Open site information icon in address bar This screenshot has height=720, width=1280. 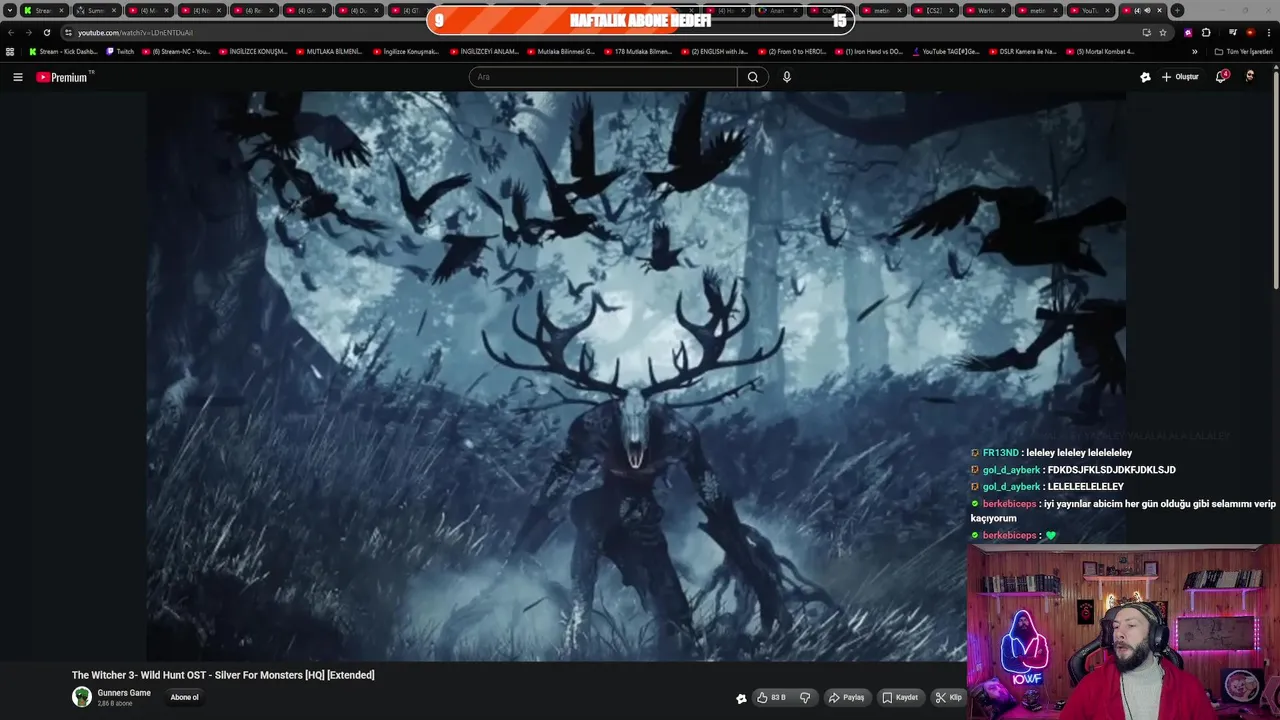tap(68, 32)
